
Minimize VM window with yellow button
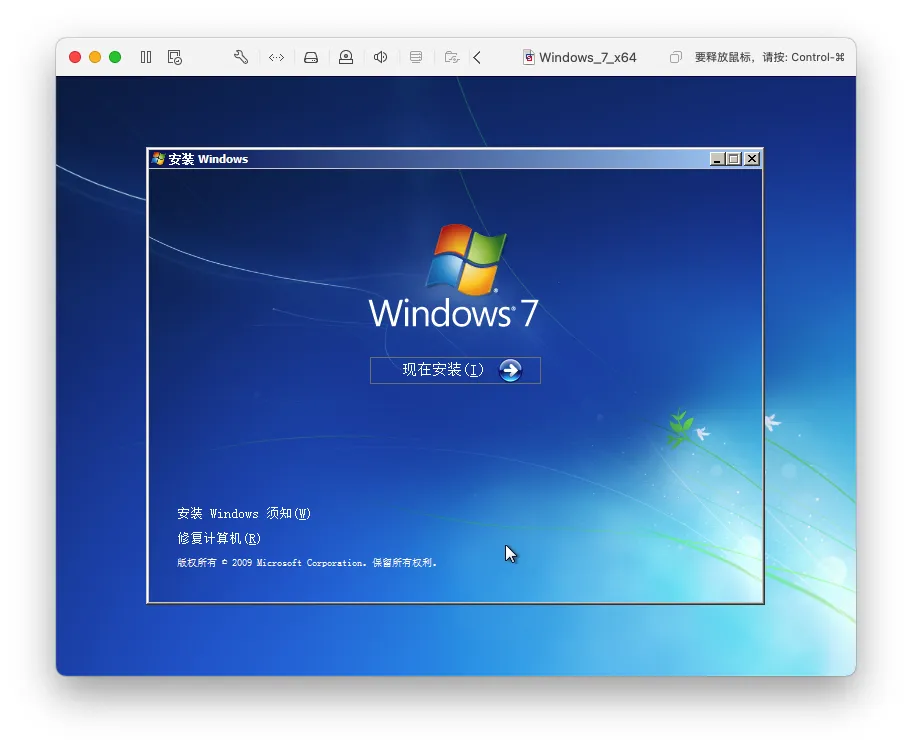click(95, 57)
